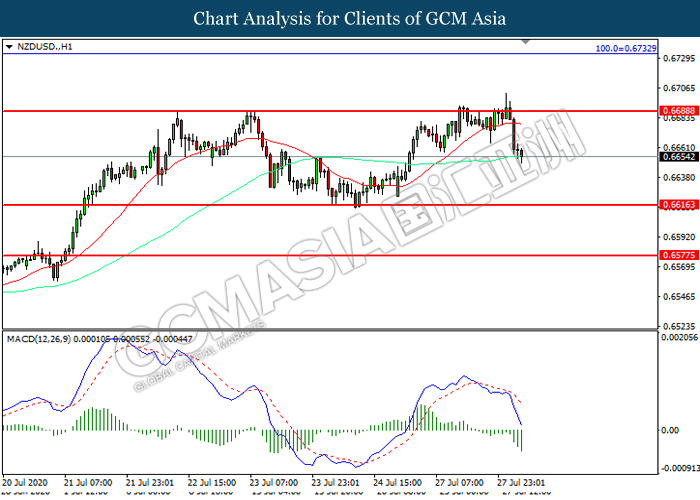Click the chart shift triangle marker
The image size is (700, 500).
point(525,42)
